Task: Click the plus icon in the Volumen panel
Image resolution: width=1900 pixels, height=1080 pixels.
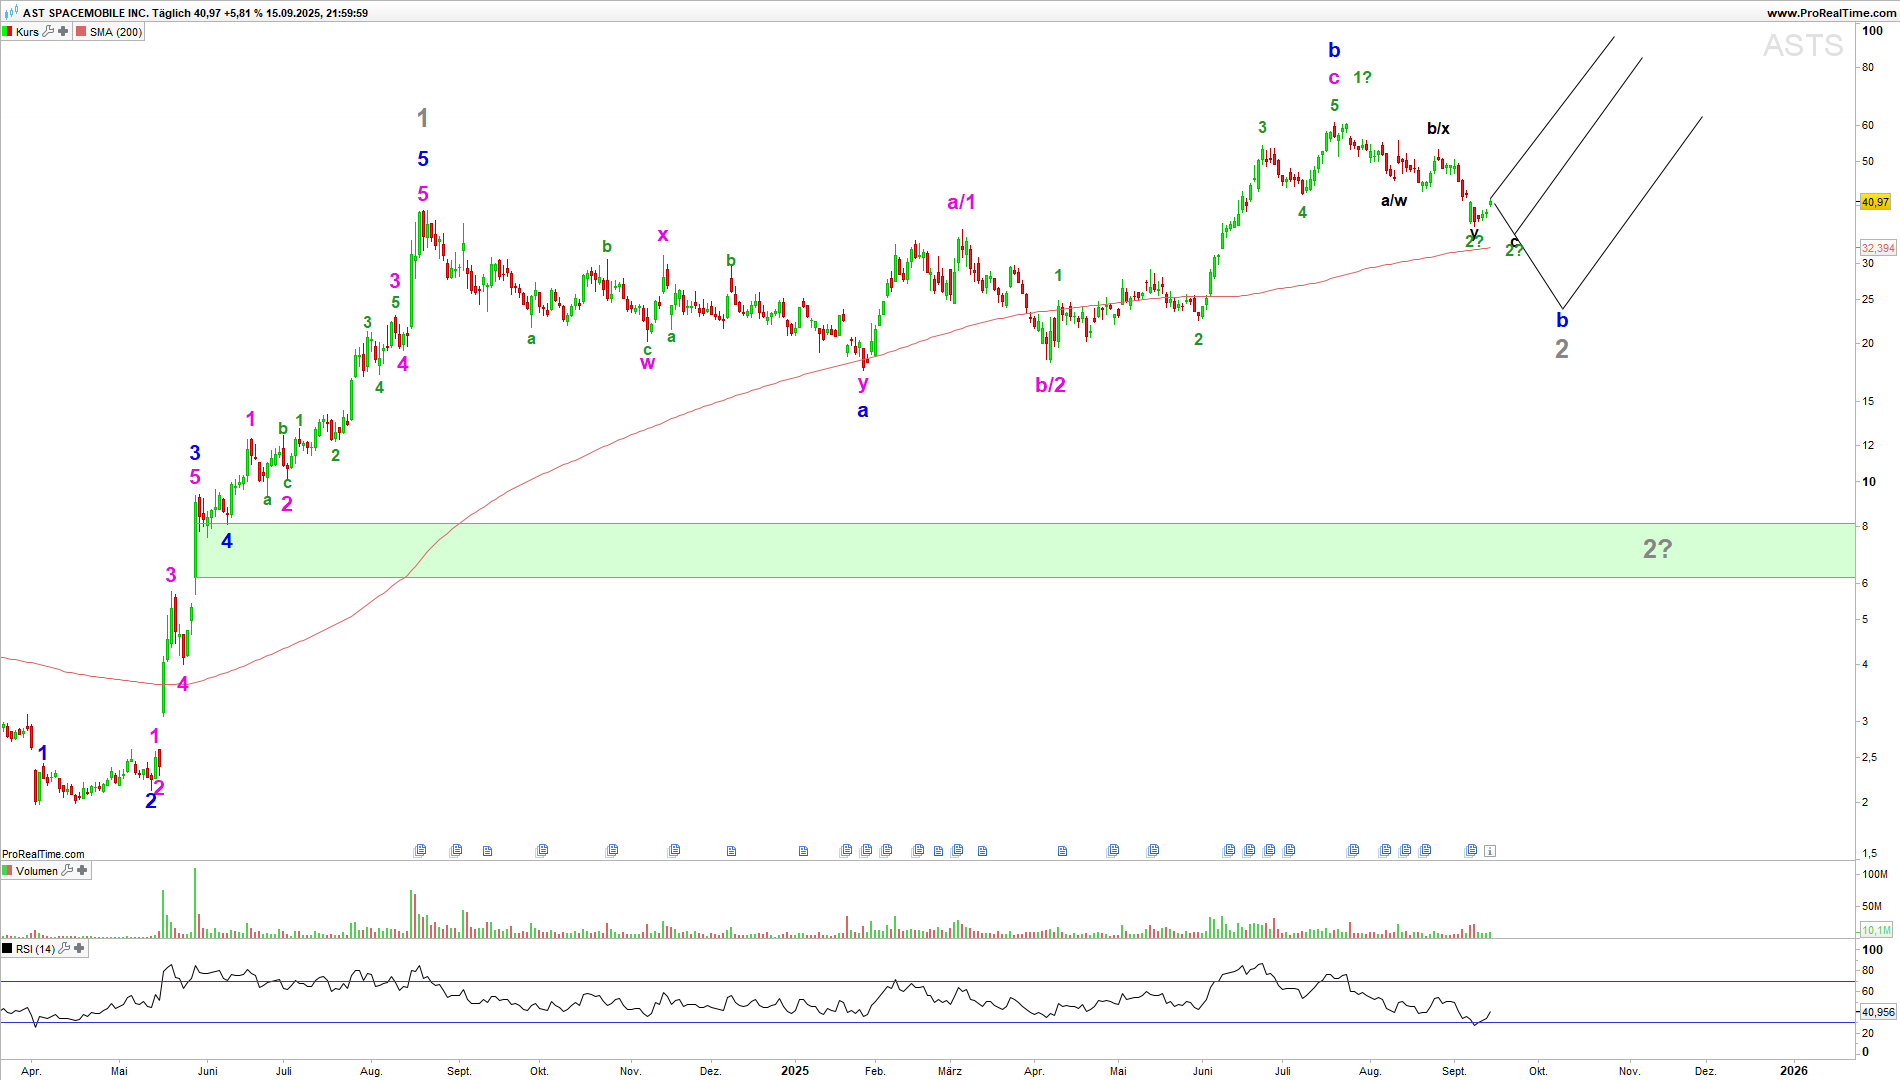Action: [x=82, y=871]
